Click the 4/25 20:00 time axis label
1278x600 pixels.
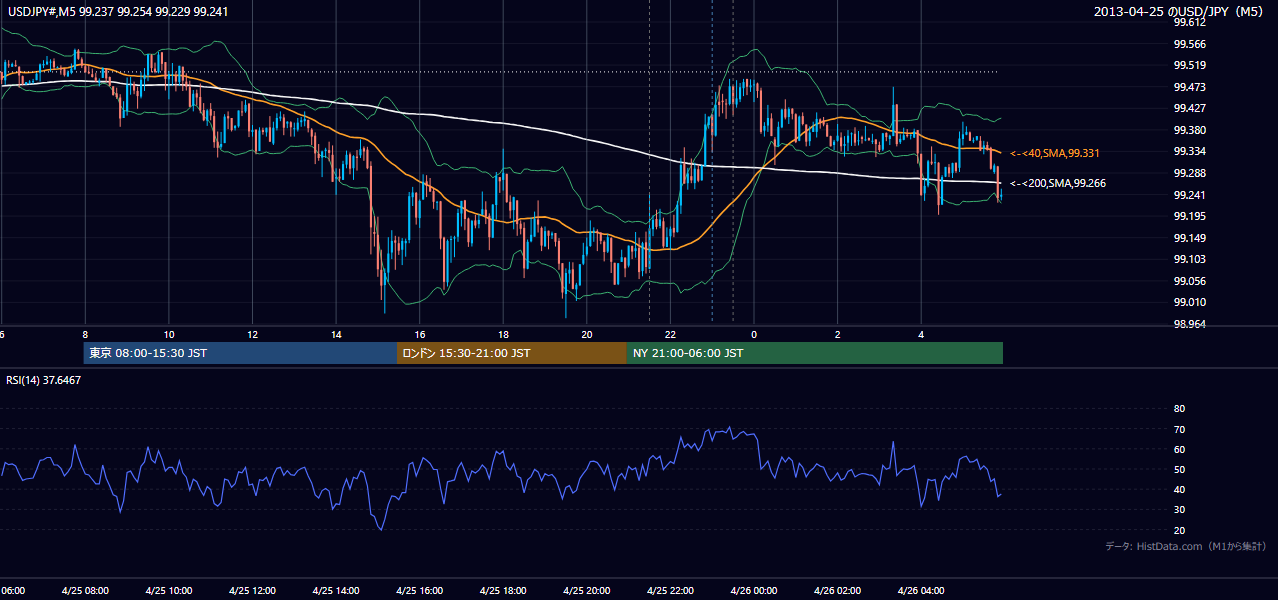[587, 590]
